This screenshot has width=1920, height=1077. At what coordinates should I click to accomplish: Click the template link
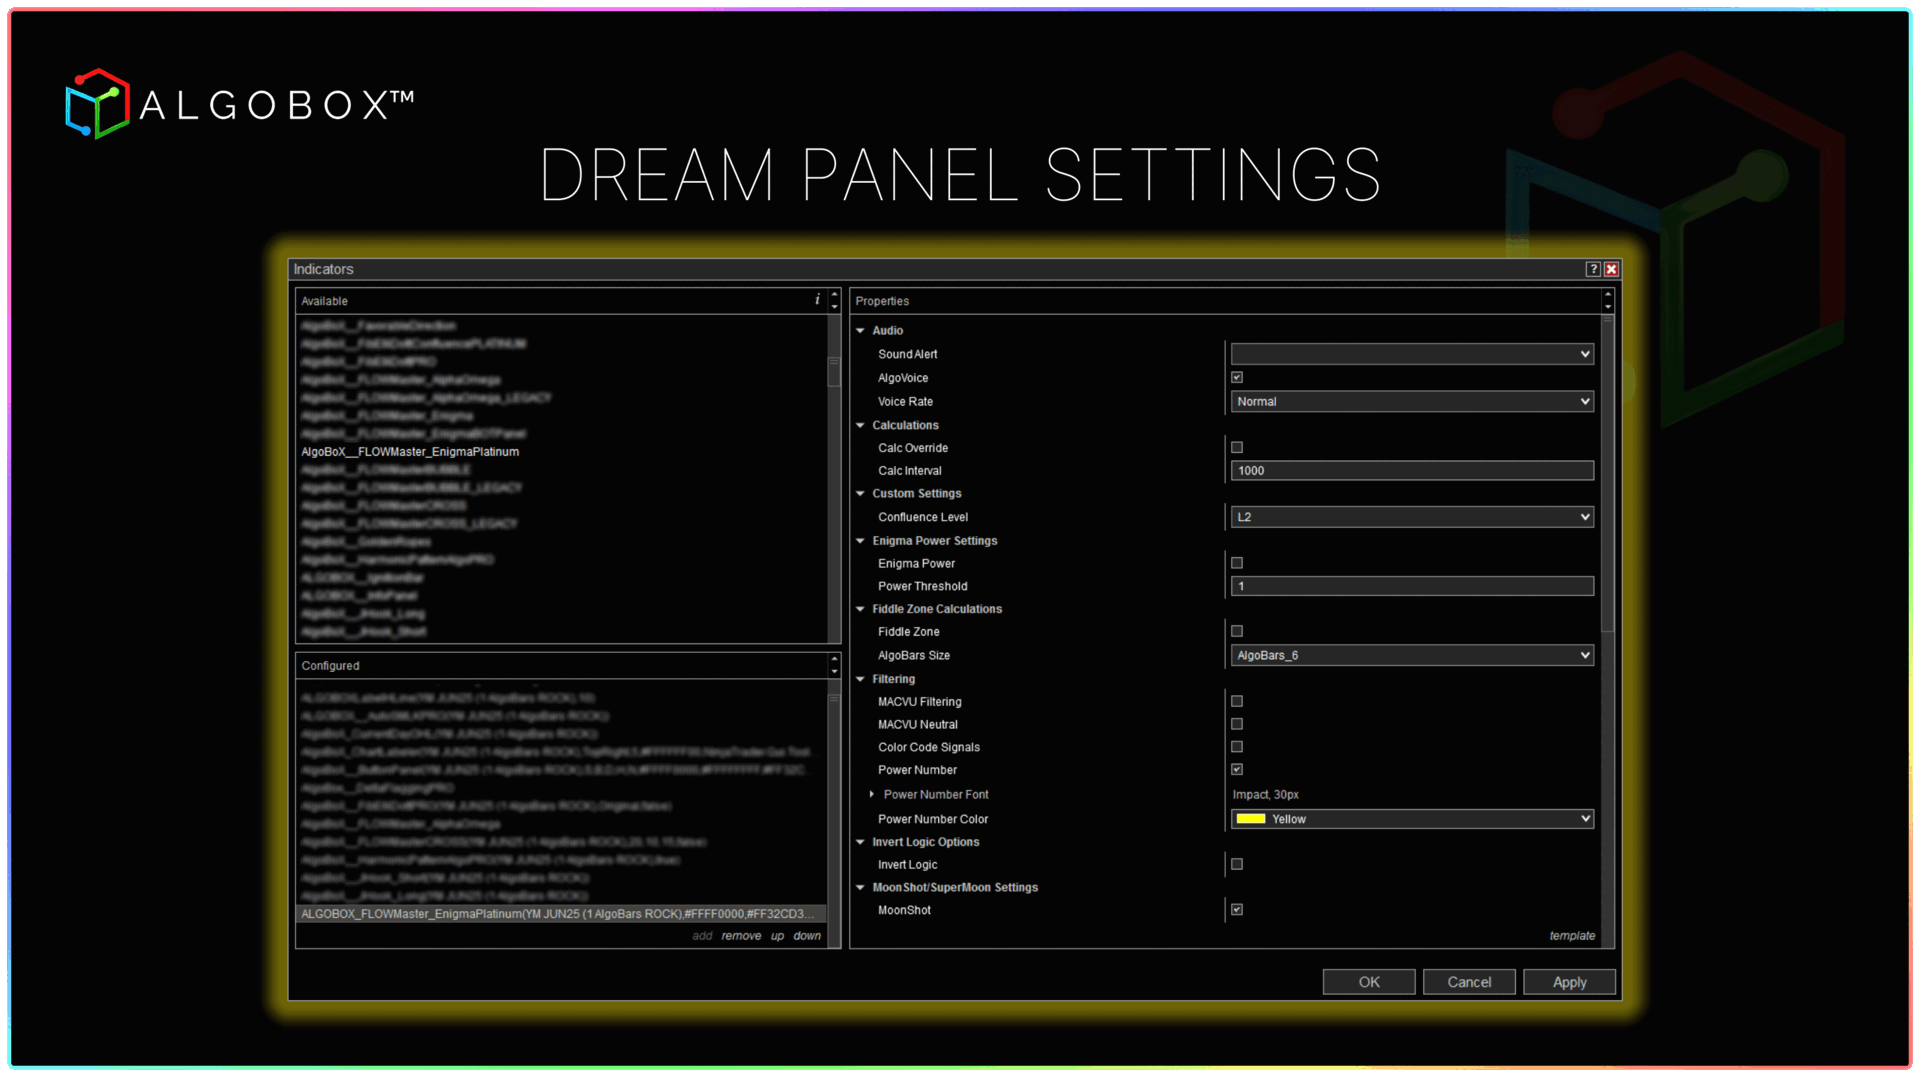1572,936
